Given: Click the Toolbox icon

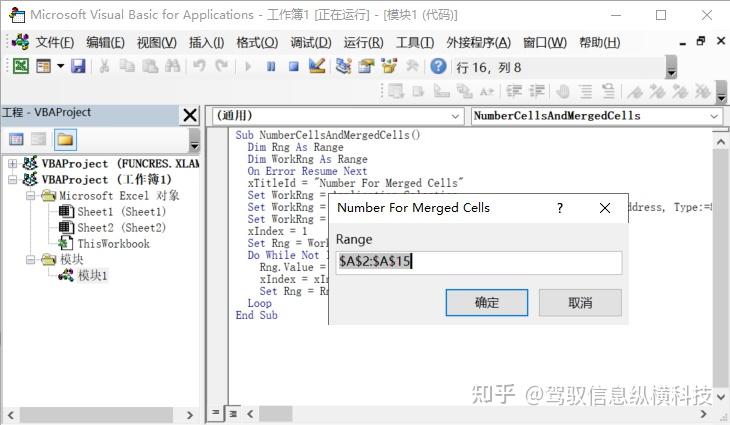Looking at the screenshot, I should pyautogui.click(x=412, y=67).
